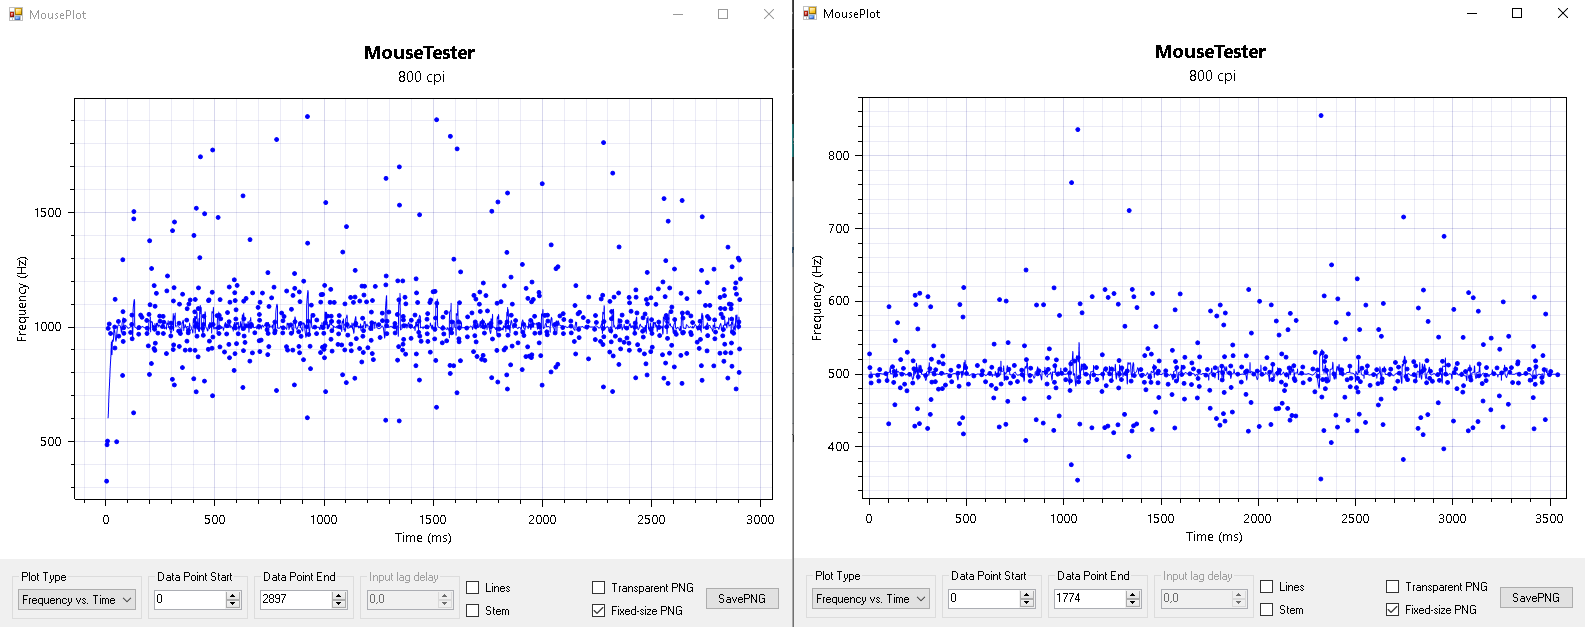Enable Lines checkbox in left window
Screen dimensions: 1585x627
(473, 588)
